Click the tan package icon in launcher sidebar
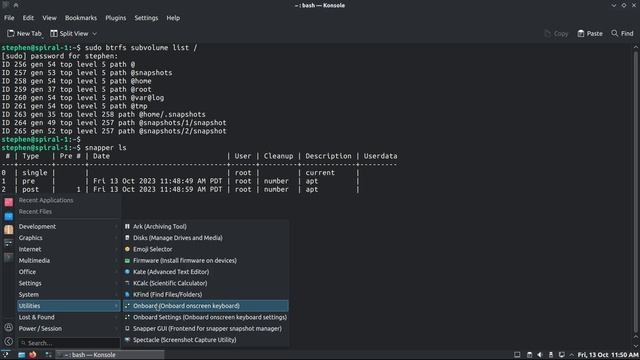 click(x=9, y=229)
